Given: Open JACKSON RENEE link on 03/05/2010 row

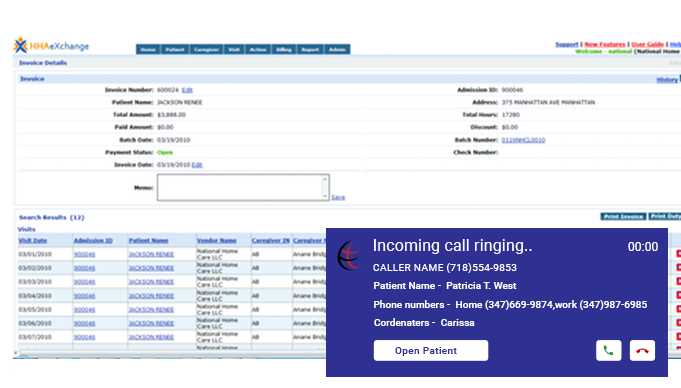Looking at the screenshot, I should 151,310.
